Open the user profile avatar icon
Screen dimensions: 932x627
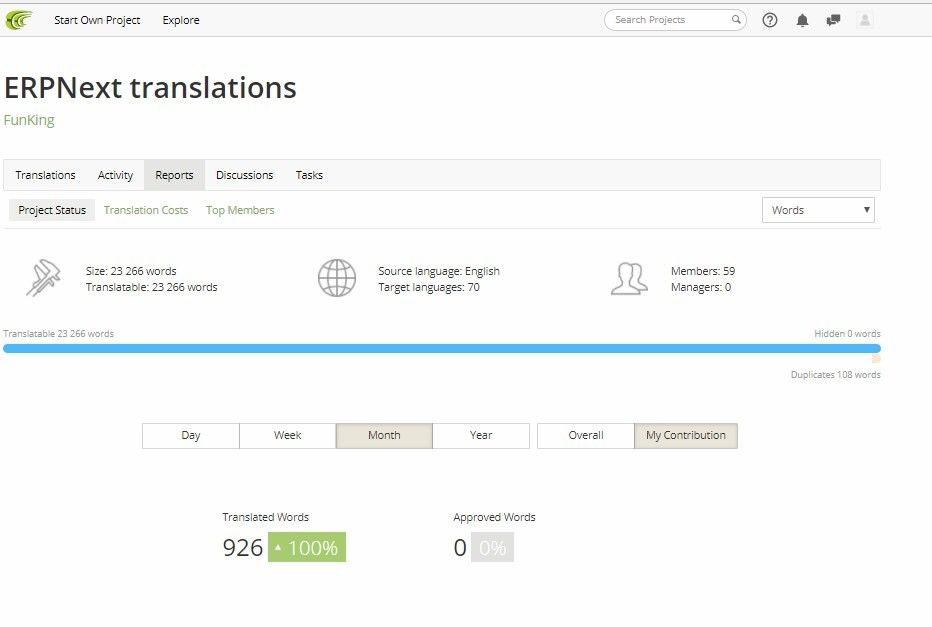pyautogui.click(x=865, y=20)
